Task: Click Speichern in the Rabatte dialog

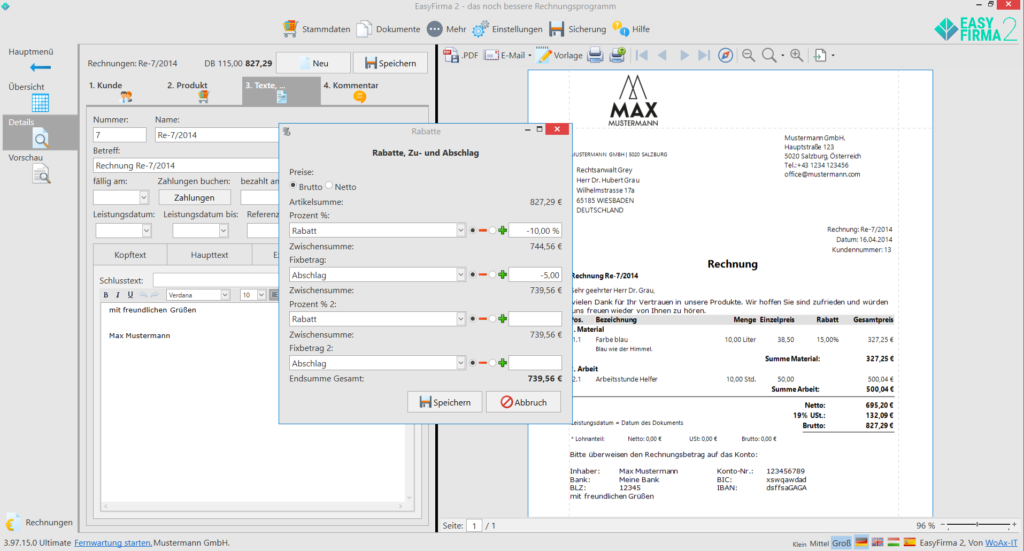Action: (445, 402)
